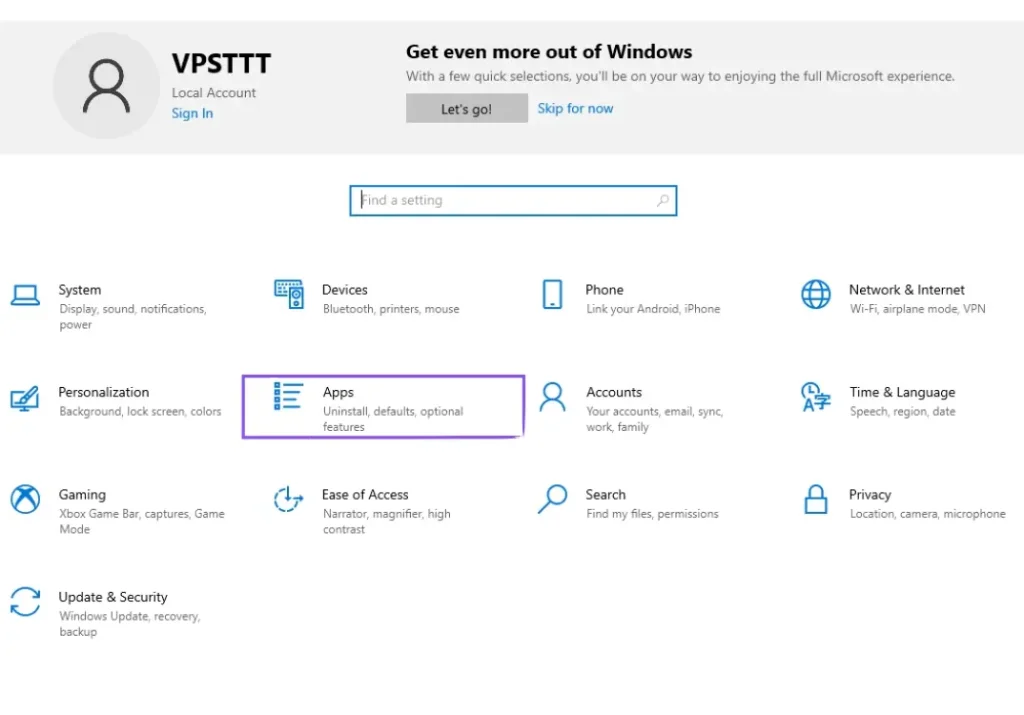Click 'Location, camera, microphone' description

(x=928, y=514)
